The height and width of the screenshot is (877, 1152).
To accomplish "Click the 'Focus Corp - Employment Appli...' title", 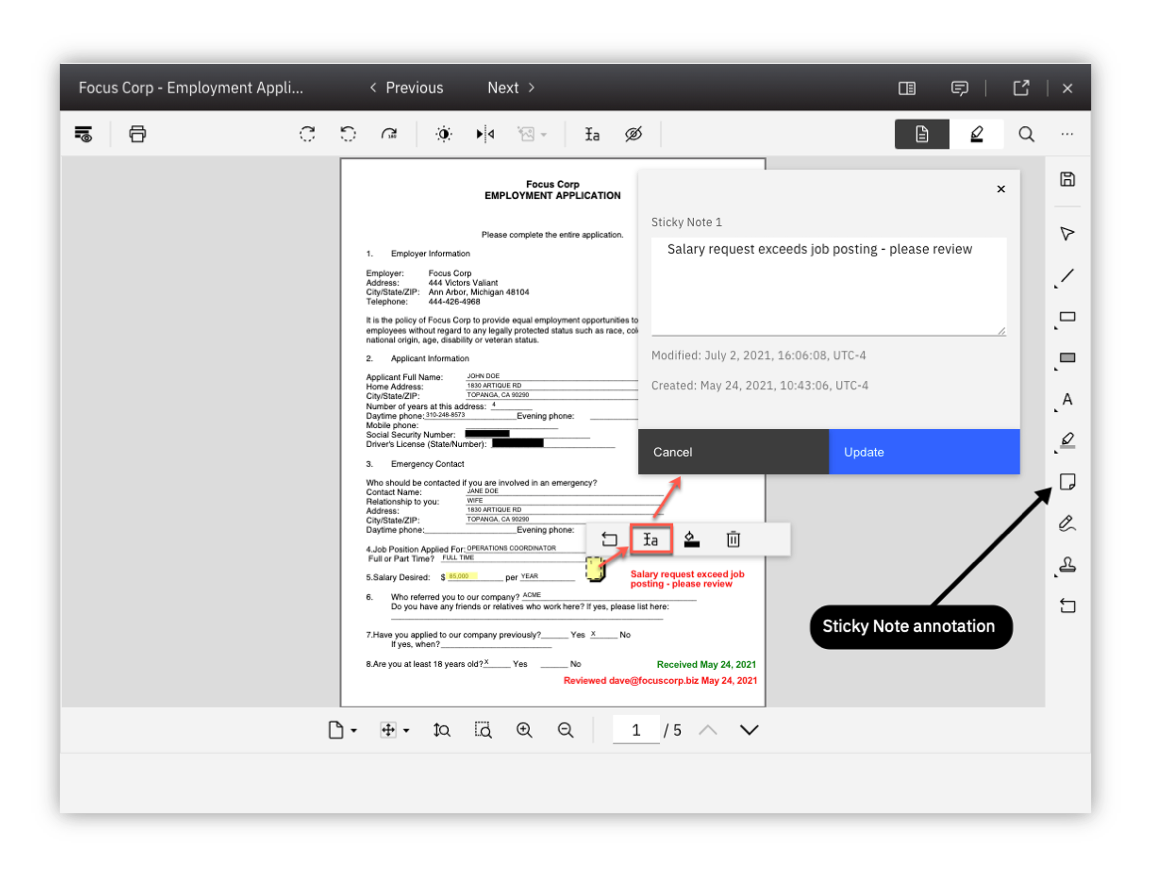I will point(191,88).
